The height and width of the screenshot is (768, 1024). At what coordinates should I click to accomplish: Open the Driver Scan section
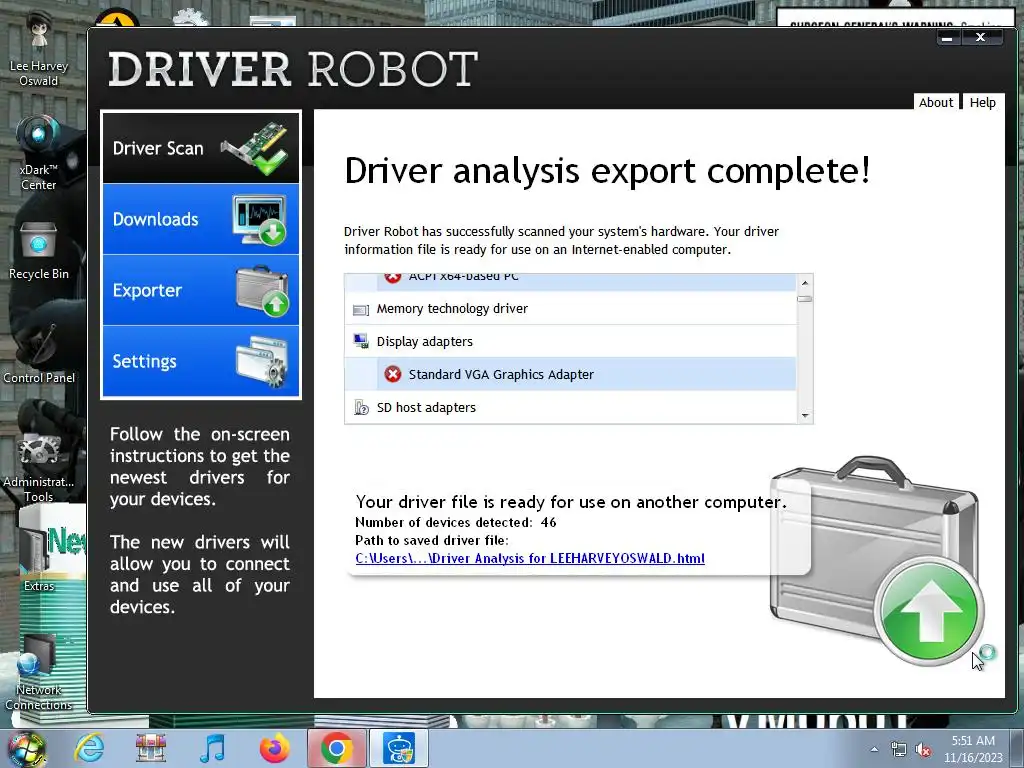coord(200,148)
